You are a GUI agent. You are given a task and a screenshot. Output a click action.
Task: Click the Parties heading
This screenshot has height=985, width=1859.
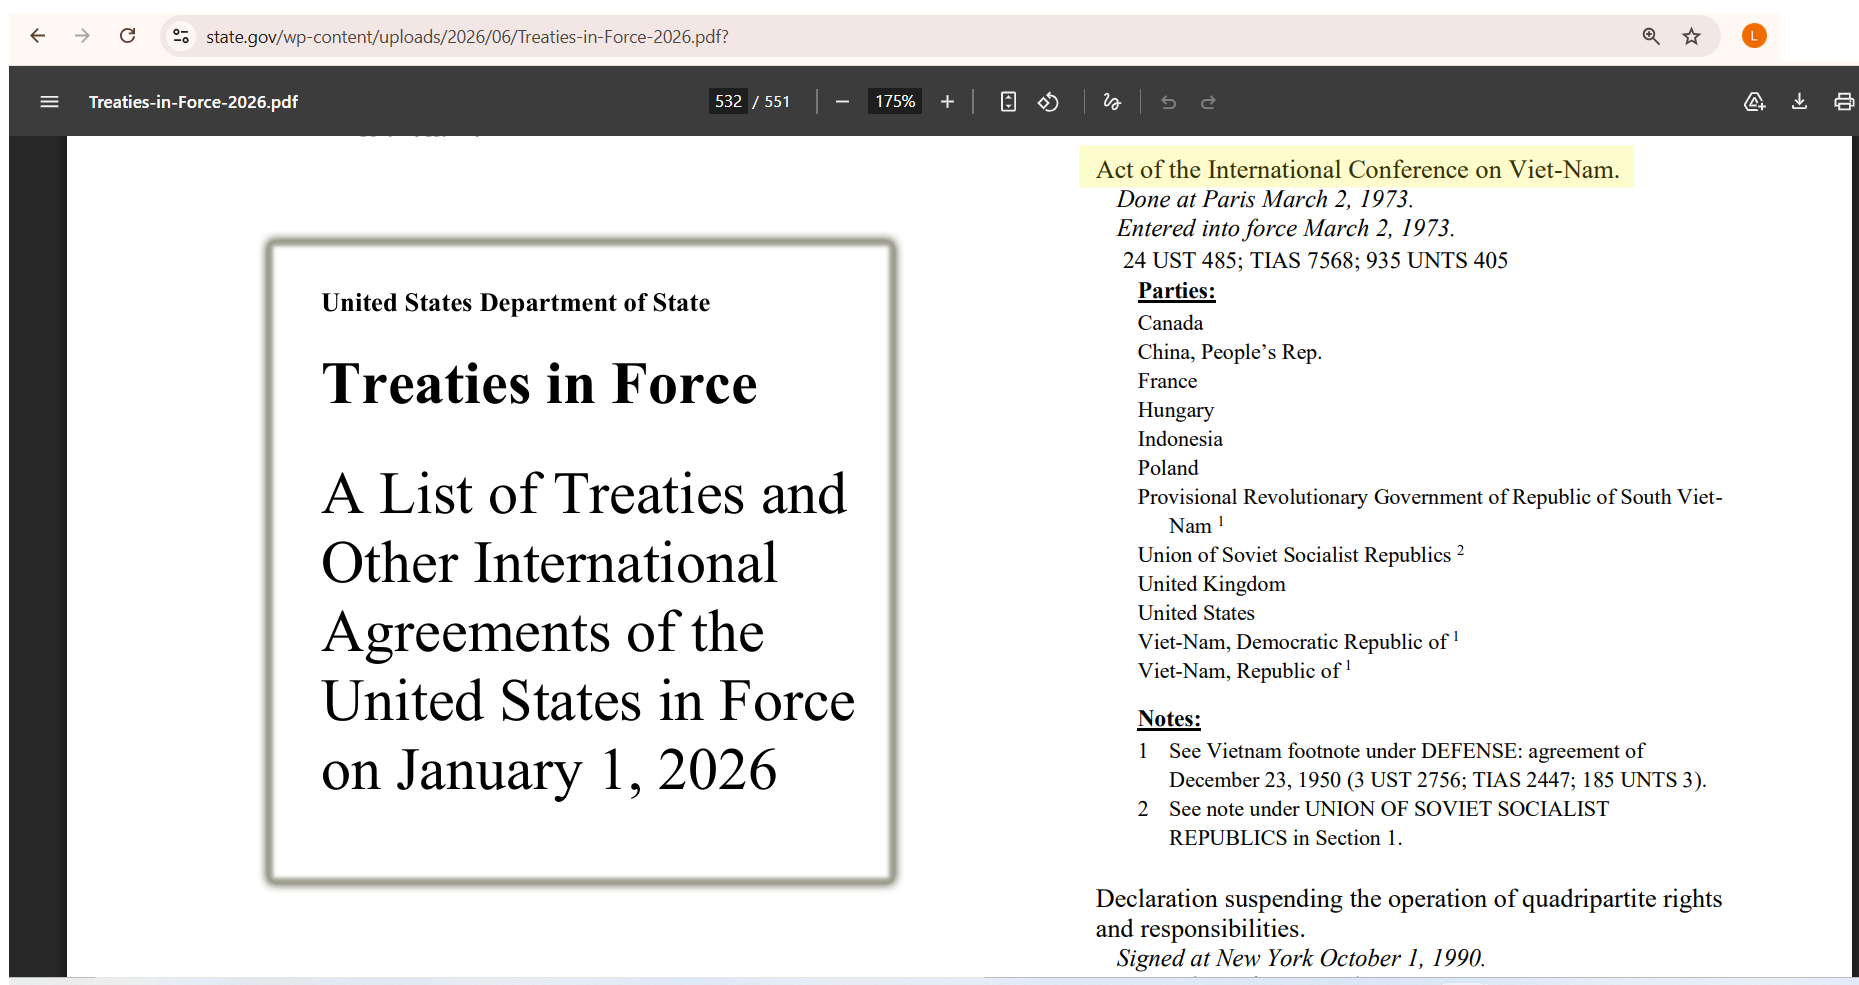coord(1176,291)
